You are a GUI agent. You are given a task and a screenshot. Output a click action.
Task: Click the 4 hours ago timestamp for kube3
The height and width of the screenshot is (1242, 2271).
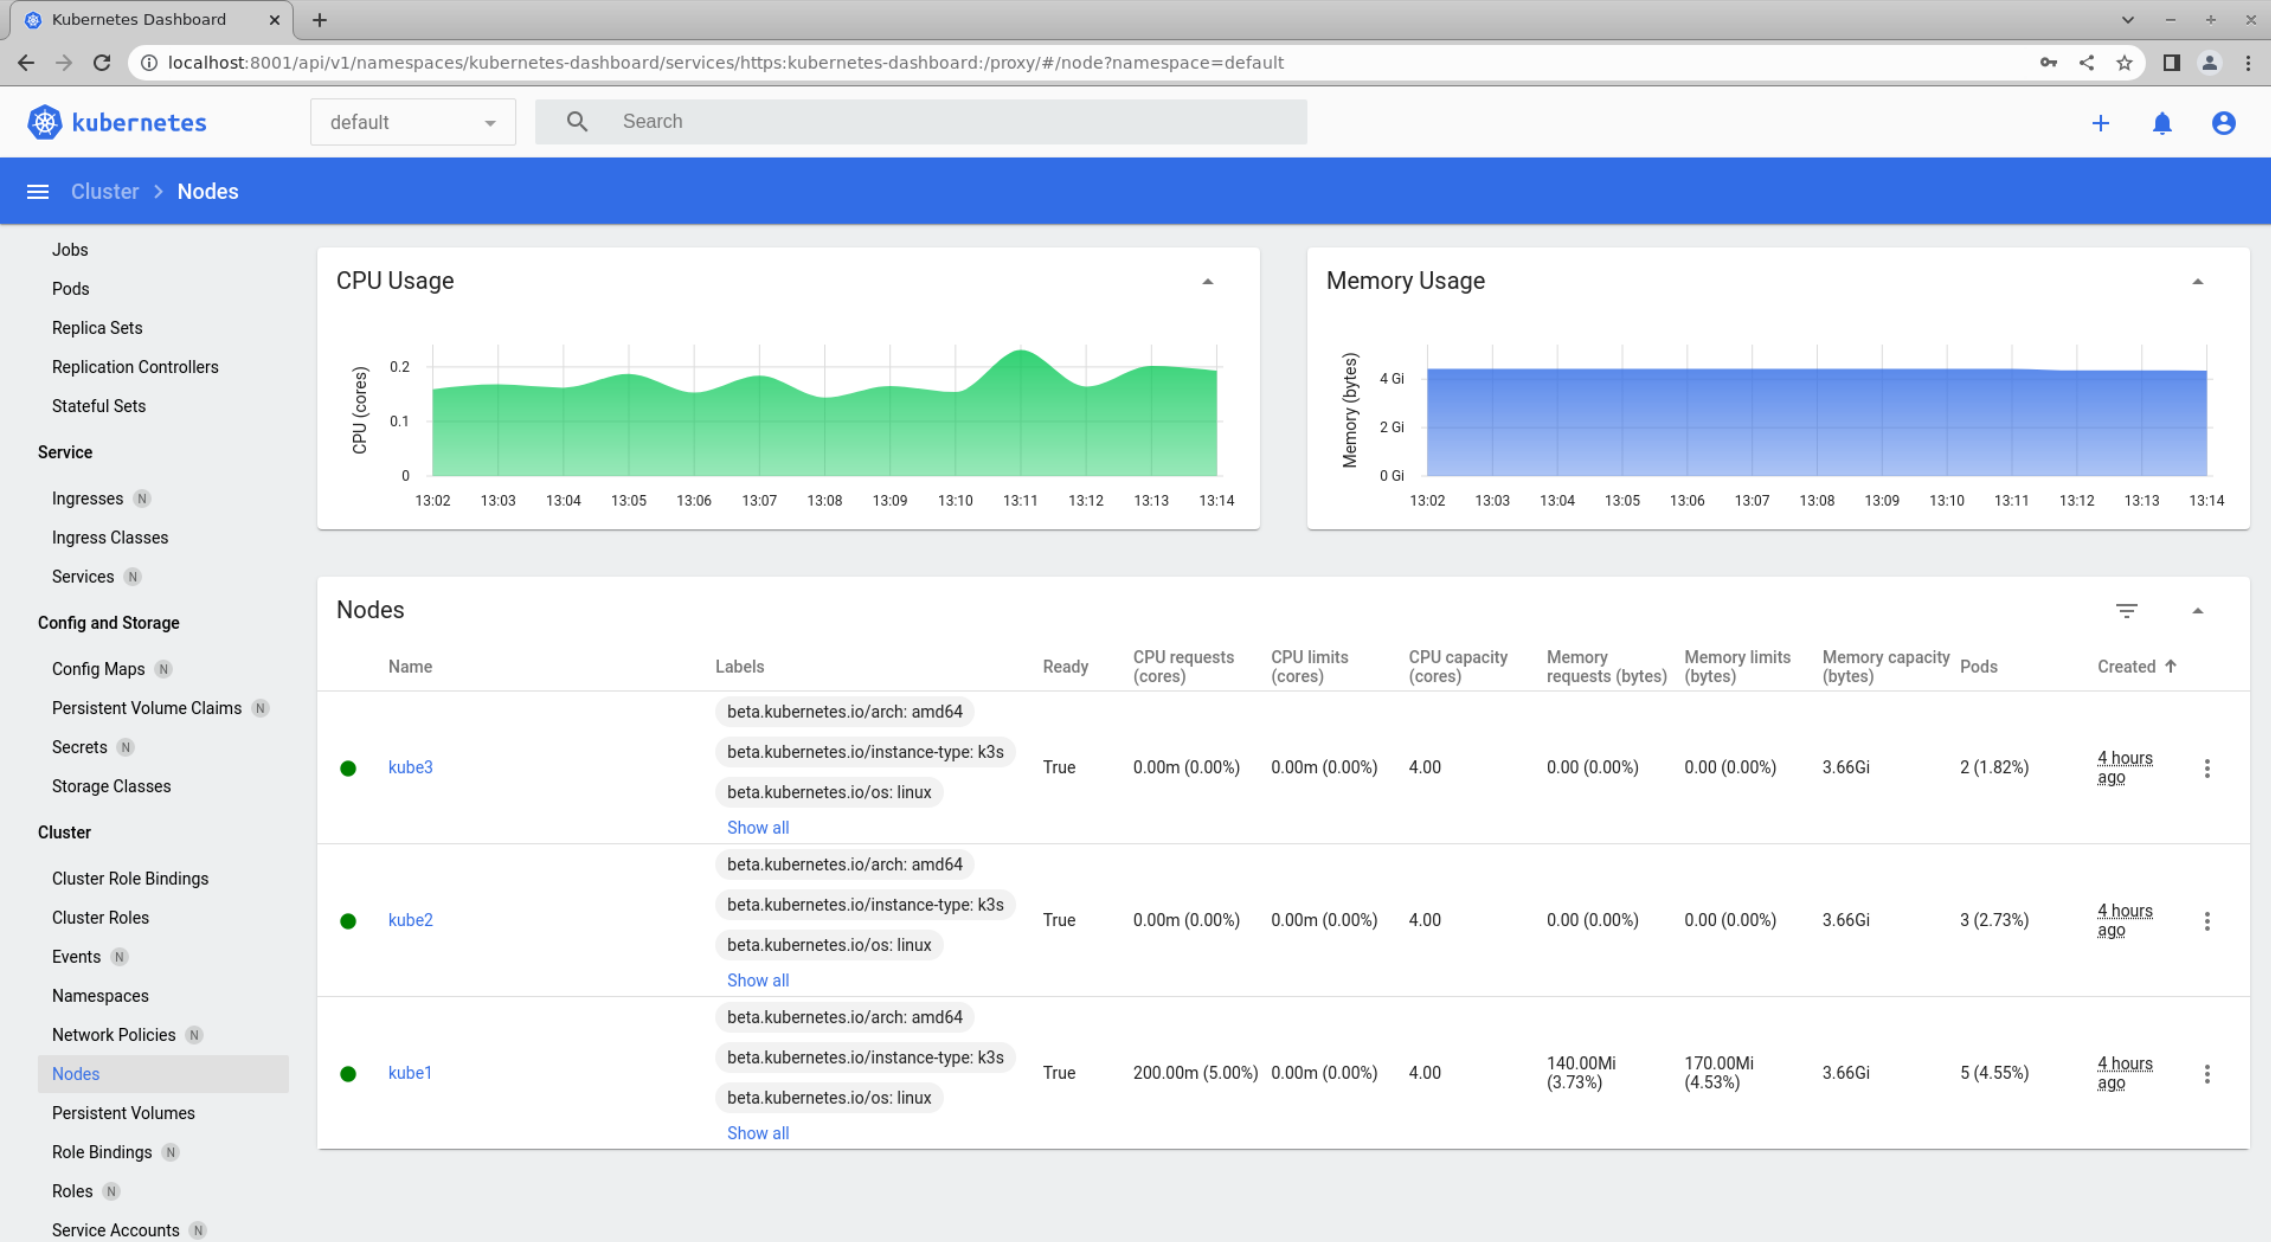point(2124,767)
